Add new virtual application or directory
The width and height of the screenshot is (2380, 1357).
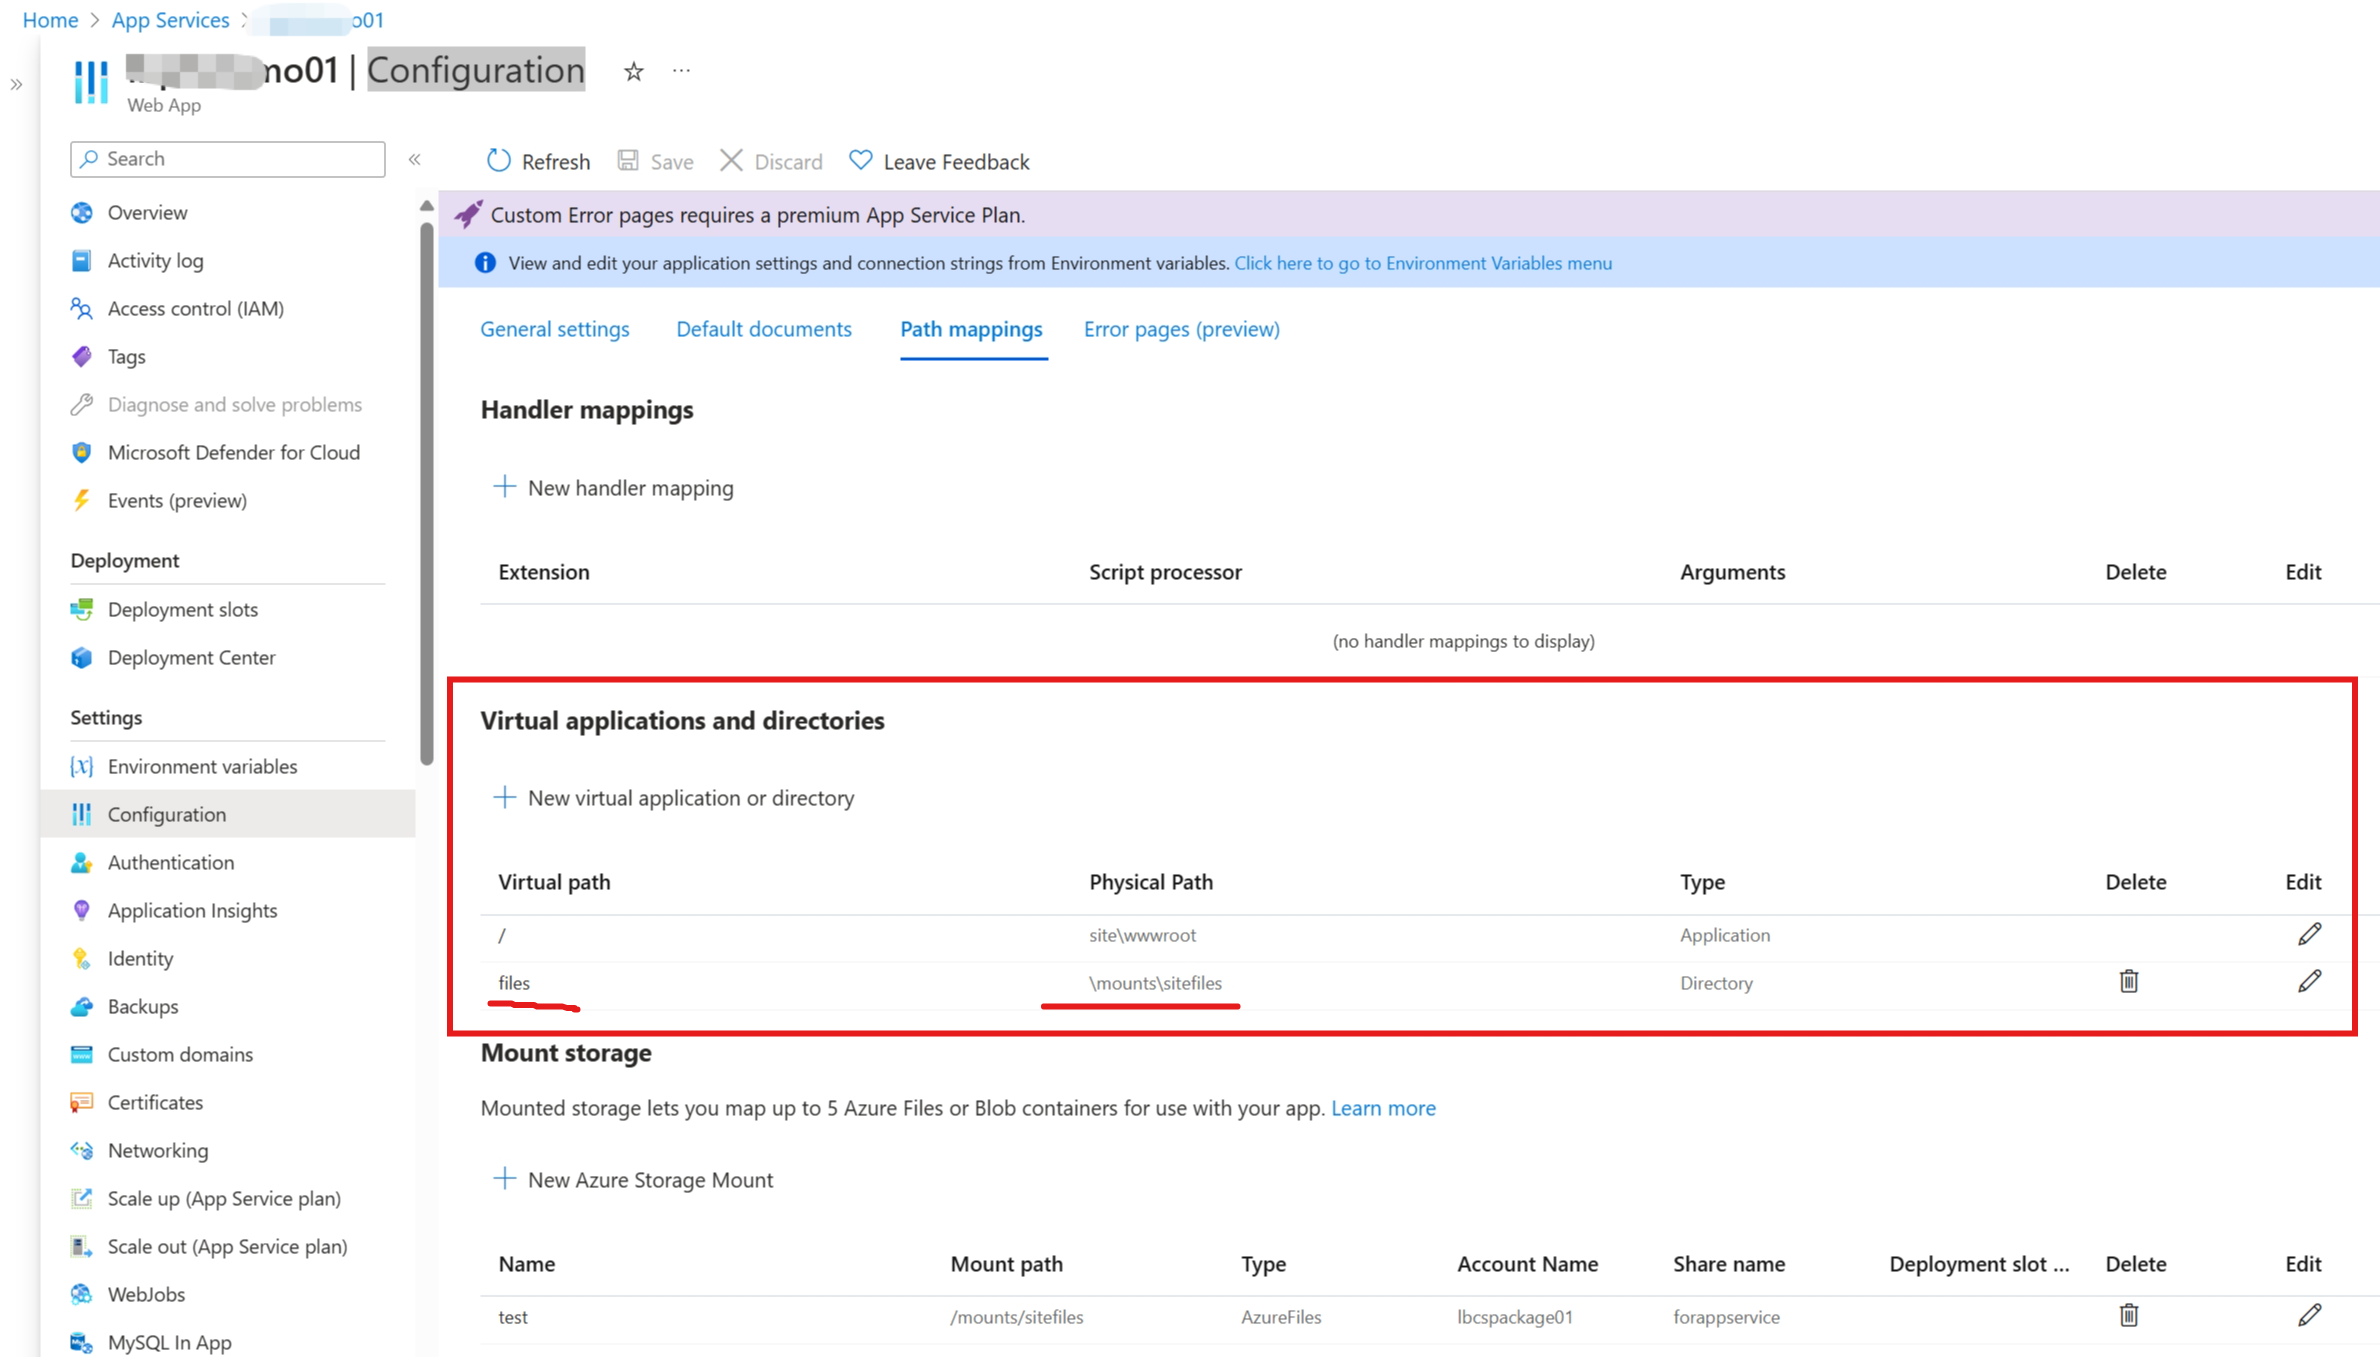click(674, 798)
